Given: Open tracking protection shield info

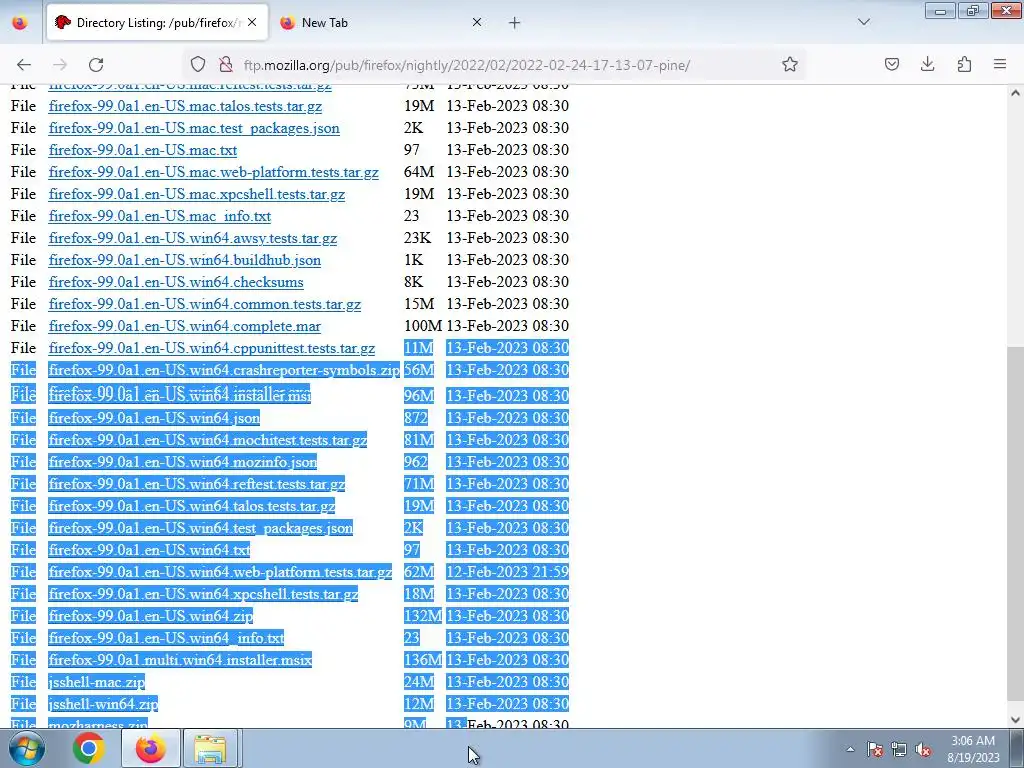Looking at the screenshot, I should pos(198,64).
